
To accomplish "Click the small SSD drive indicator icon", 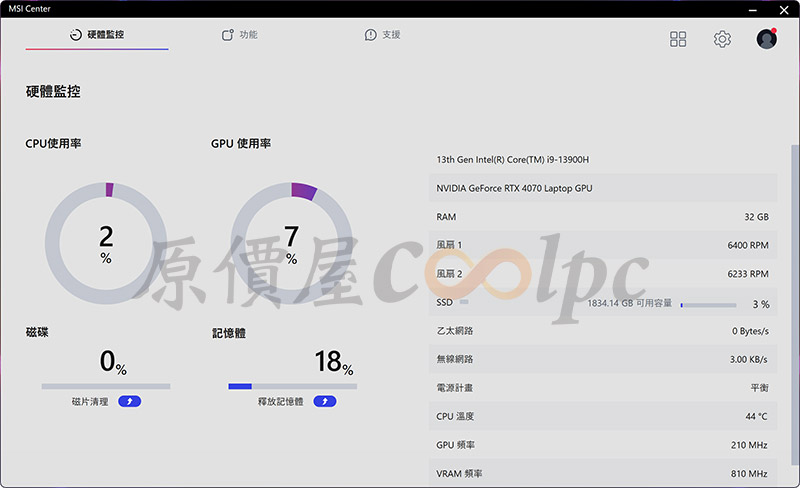I will (x=464, y=302).
